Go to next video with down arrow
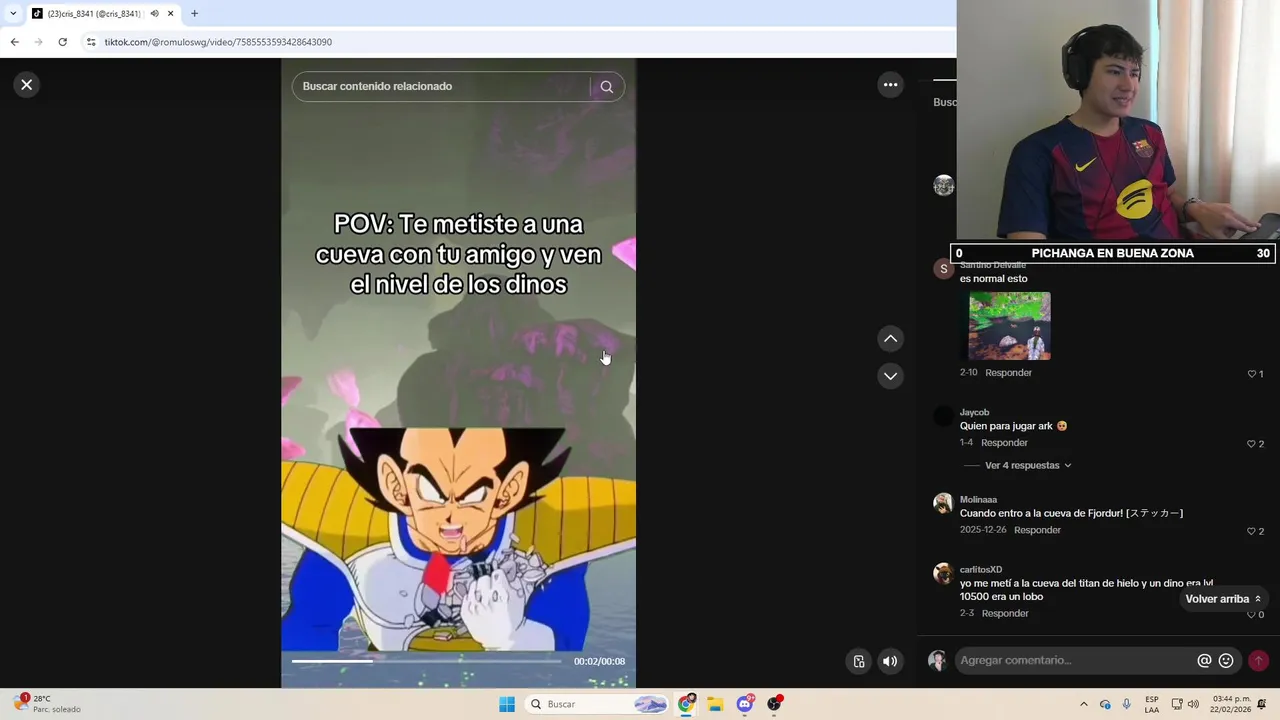The image size is (1280, 720). click(890, 376)
